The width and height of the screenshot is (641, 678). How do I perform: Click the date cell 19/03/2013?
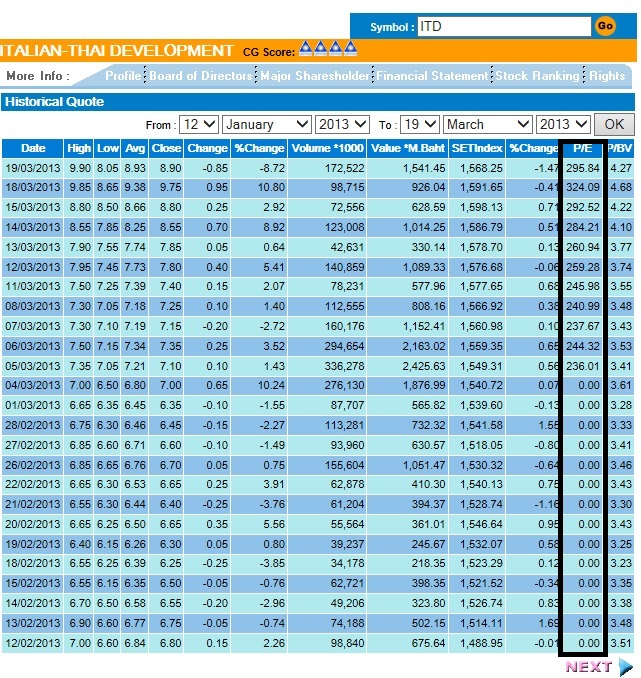(33, 168)
